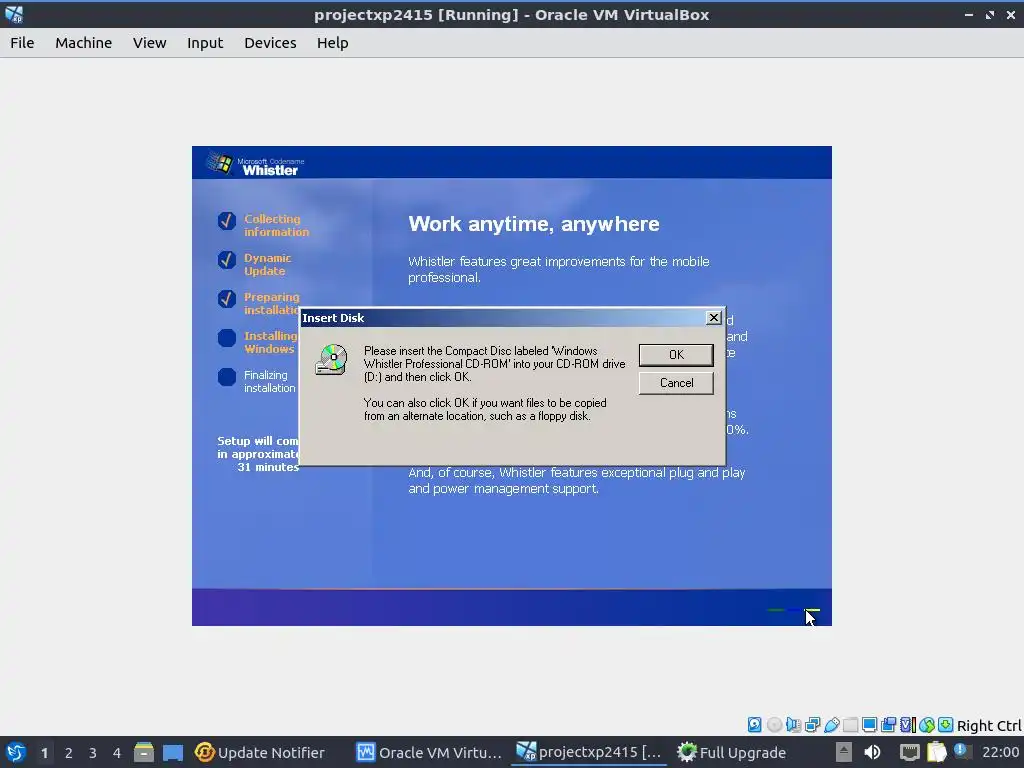This screenshot has height=768, width=1024.
Task: Click OK in the Insert Disk dialog
Action: click(676, 355)
